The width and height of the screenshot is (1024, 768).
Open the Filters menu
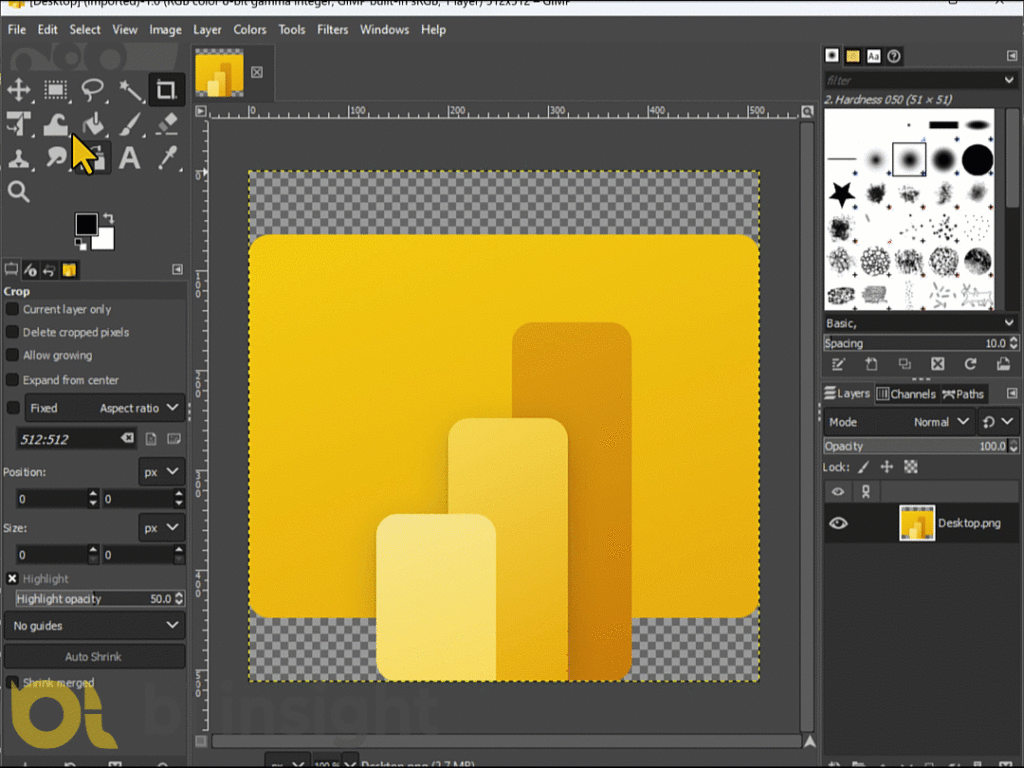point(332,29)
